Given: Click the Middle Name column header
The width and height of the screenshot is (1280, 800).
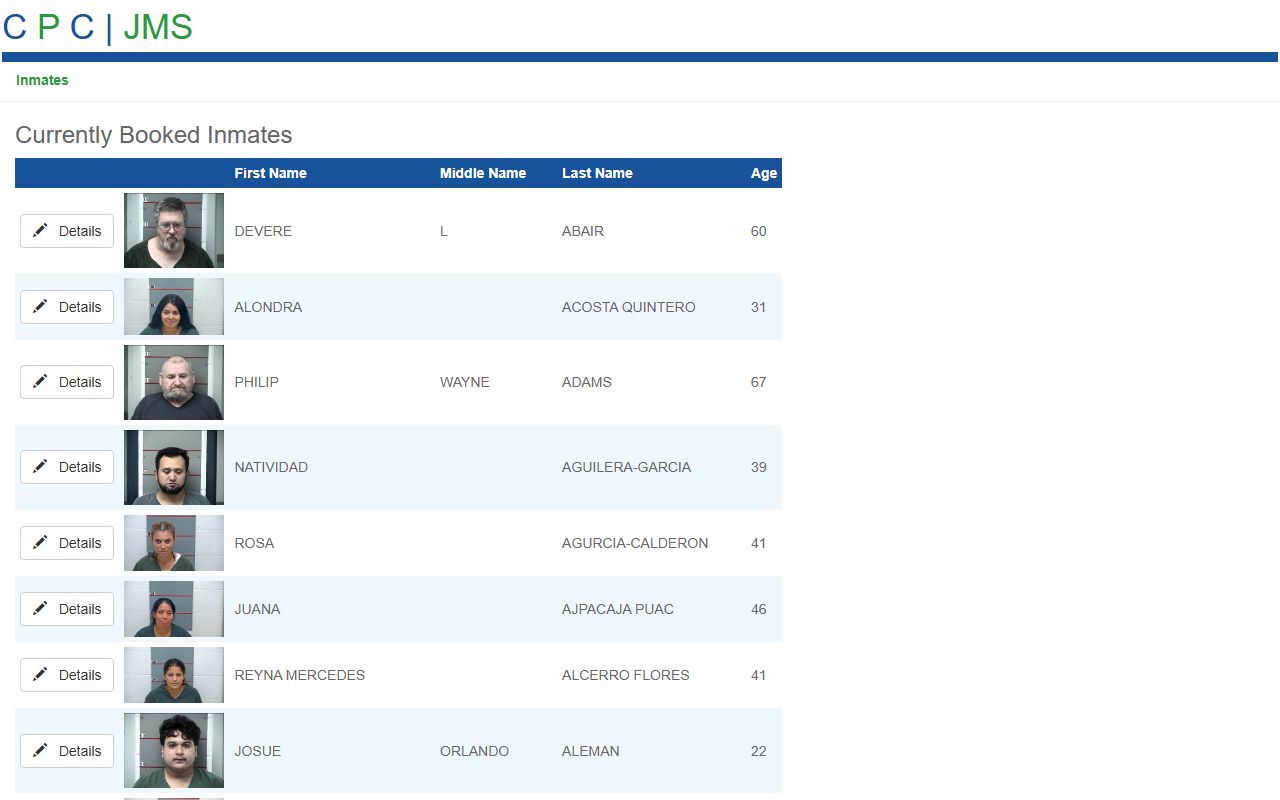Looking at the screenshot, I should tap(483, 173).
